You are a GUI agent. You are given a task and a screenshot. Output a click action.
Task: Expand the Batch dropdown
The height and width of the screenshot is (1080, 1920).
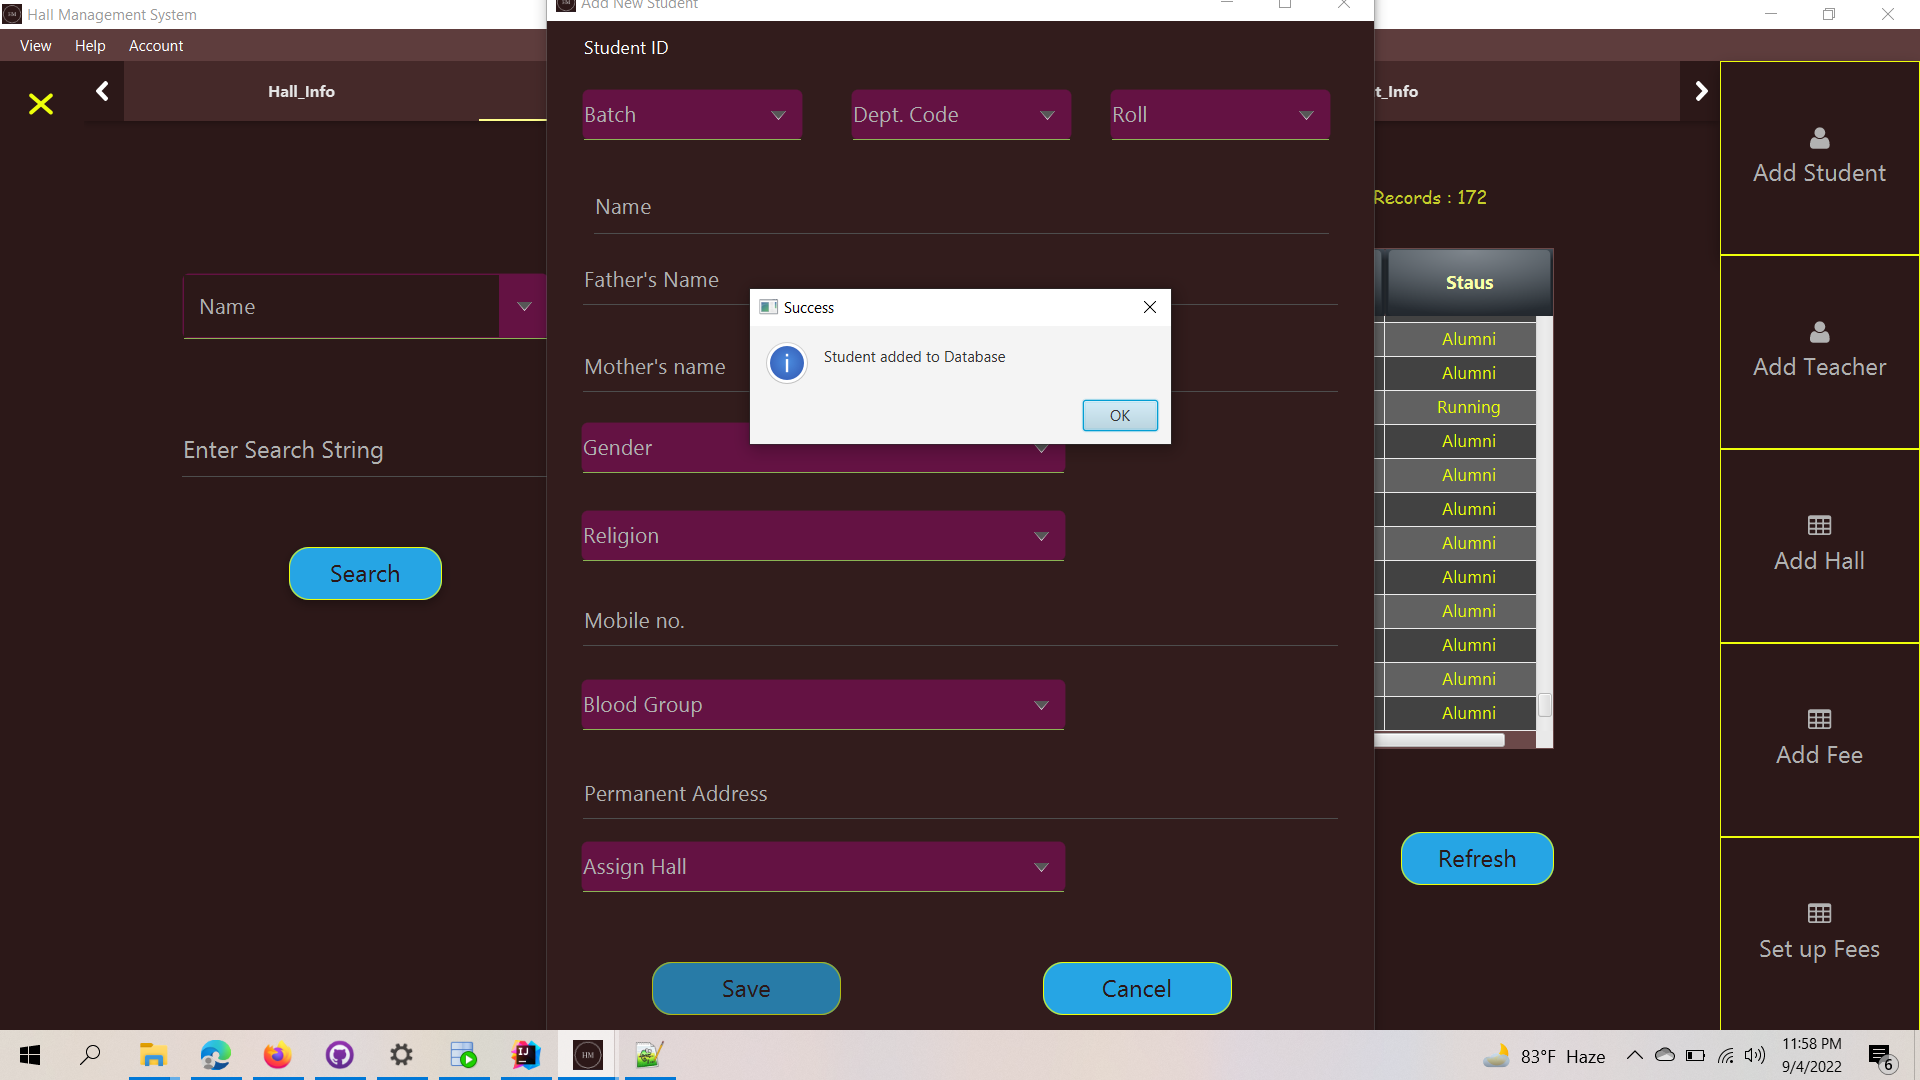tap(691, 114)
